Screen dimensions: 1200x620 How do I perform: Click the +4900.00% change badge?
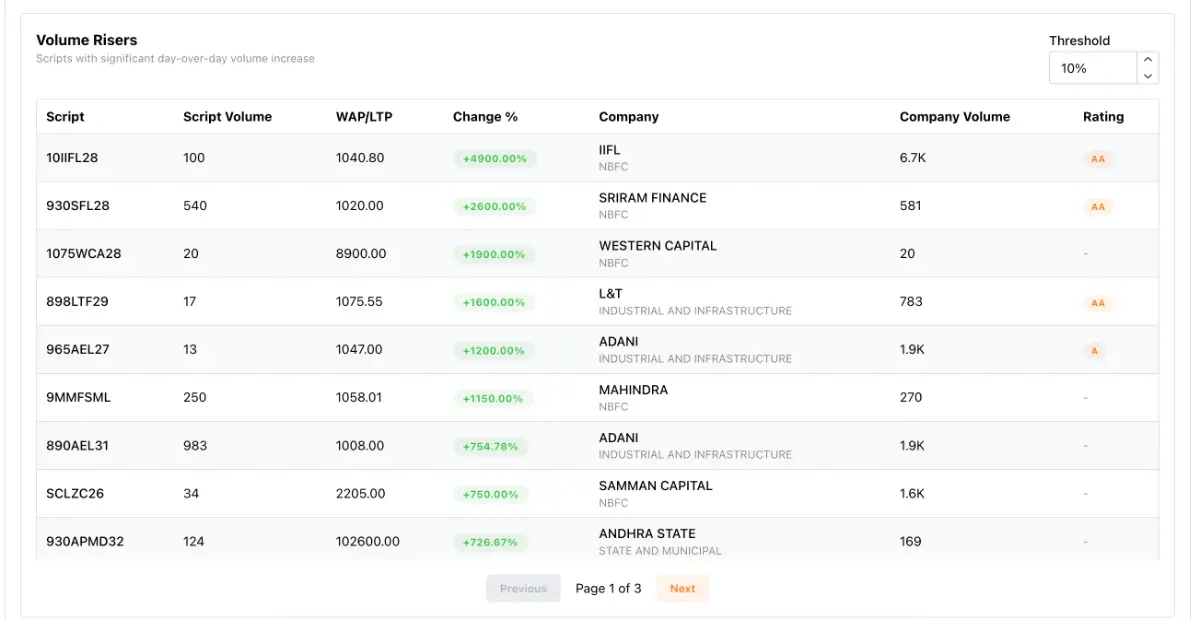coord(494,158)
